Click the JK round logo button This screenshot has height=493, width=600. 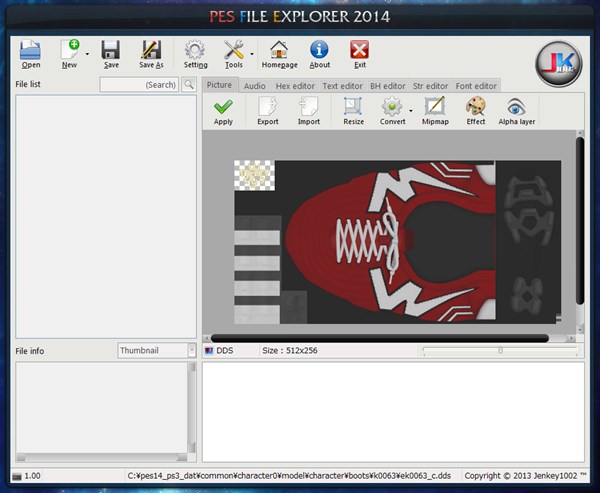click(559, 64)
